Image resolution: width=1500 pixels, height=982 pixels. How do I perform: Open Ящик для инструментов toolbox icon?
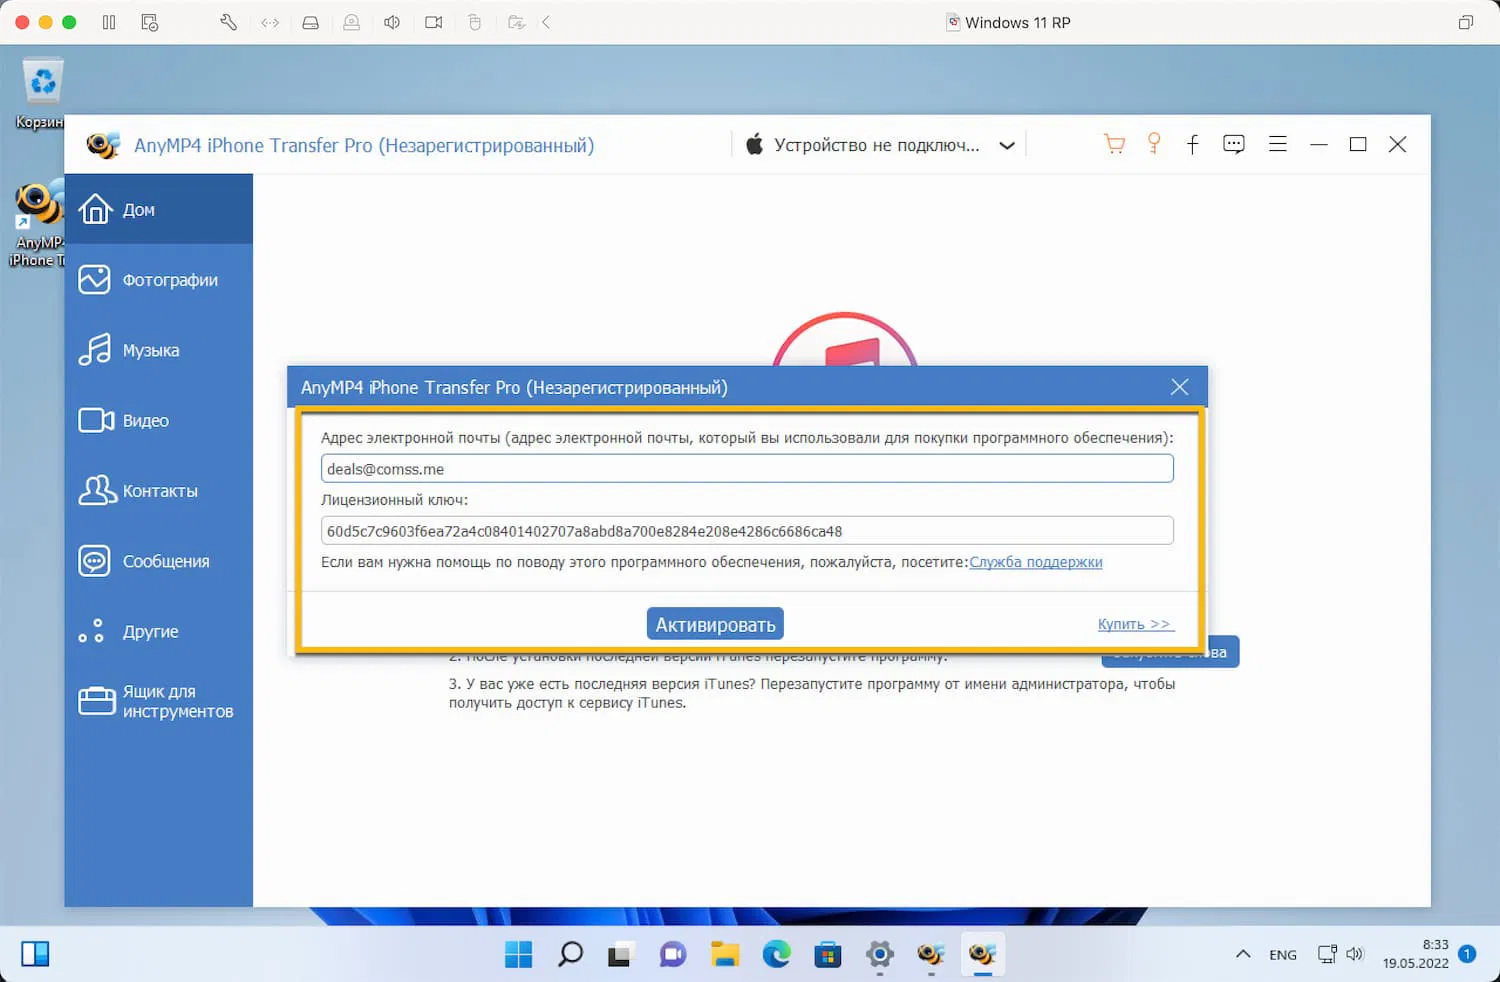(x=96, y=700)
